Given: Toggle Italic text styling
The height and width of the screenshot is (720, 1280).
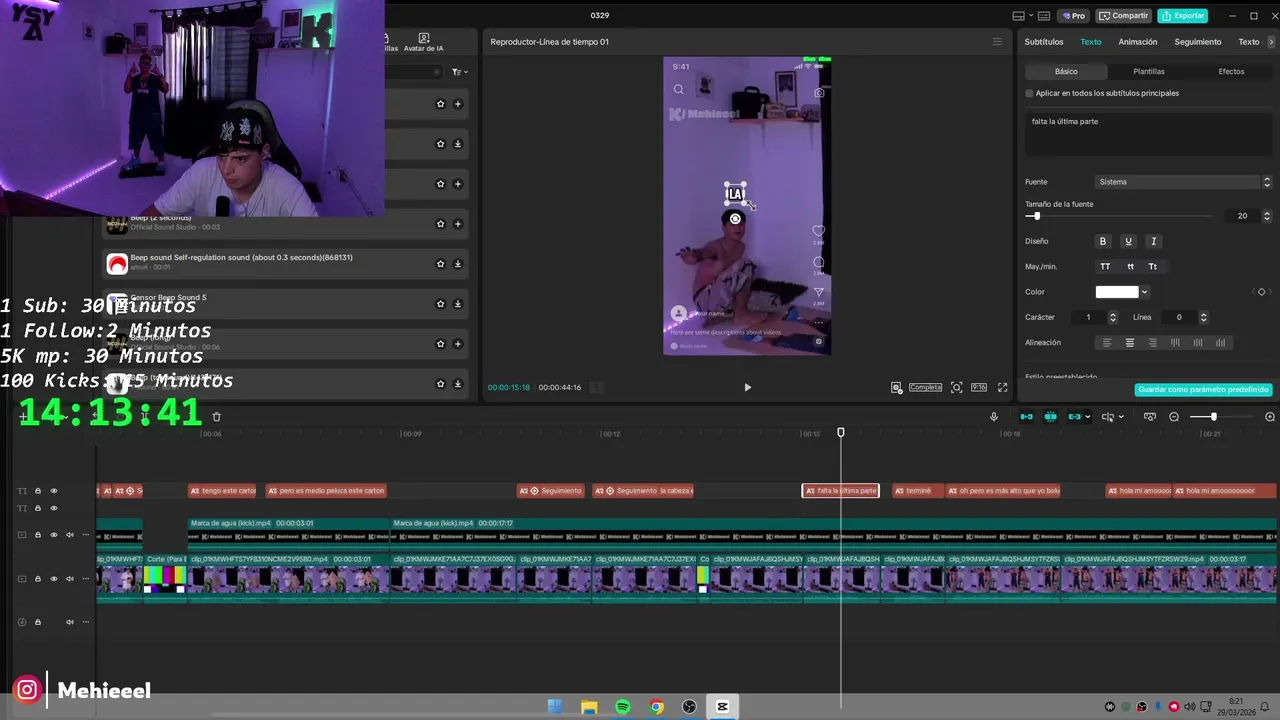Looking at the screenshot, I should tap(1153, 241).
